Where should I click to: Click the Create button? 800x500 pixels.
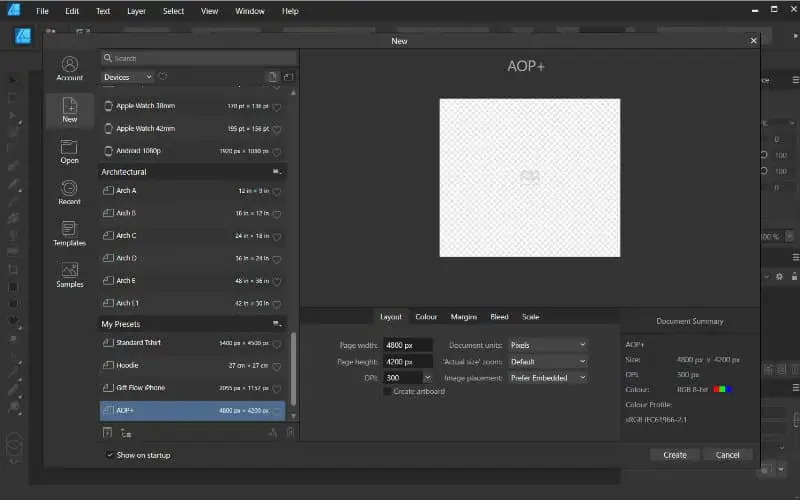click(675, 455)
